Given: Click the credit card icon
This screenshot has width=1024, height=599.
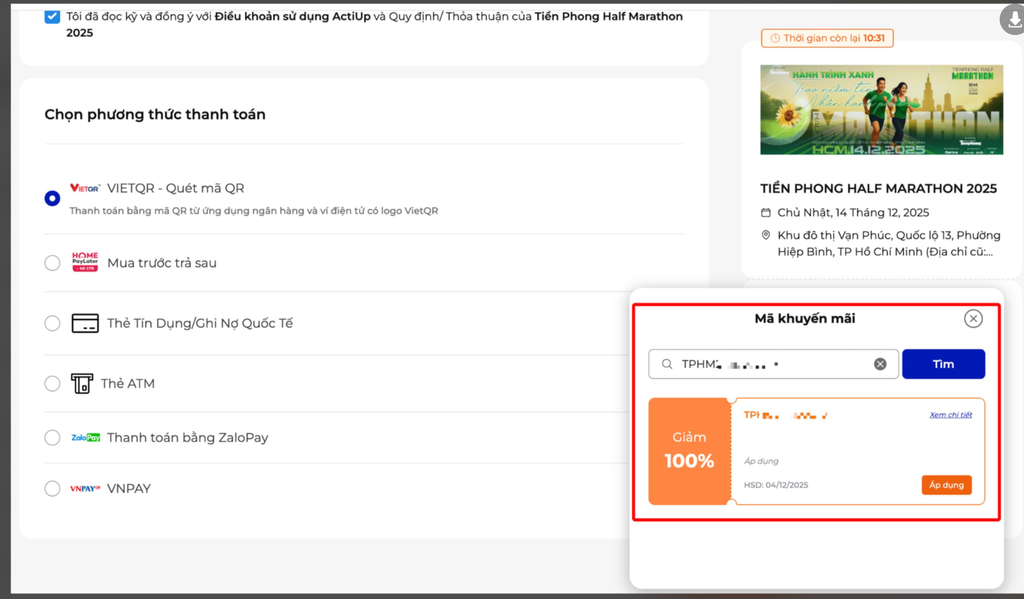Looking at the screenshot, I should pyautogui.click(x=85, y=323).
